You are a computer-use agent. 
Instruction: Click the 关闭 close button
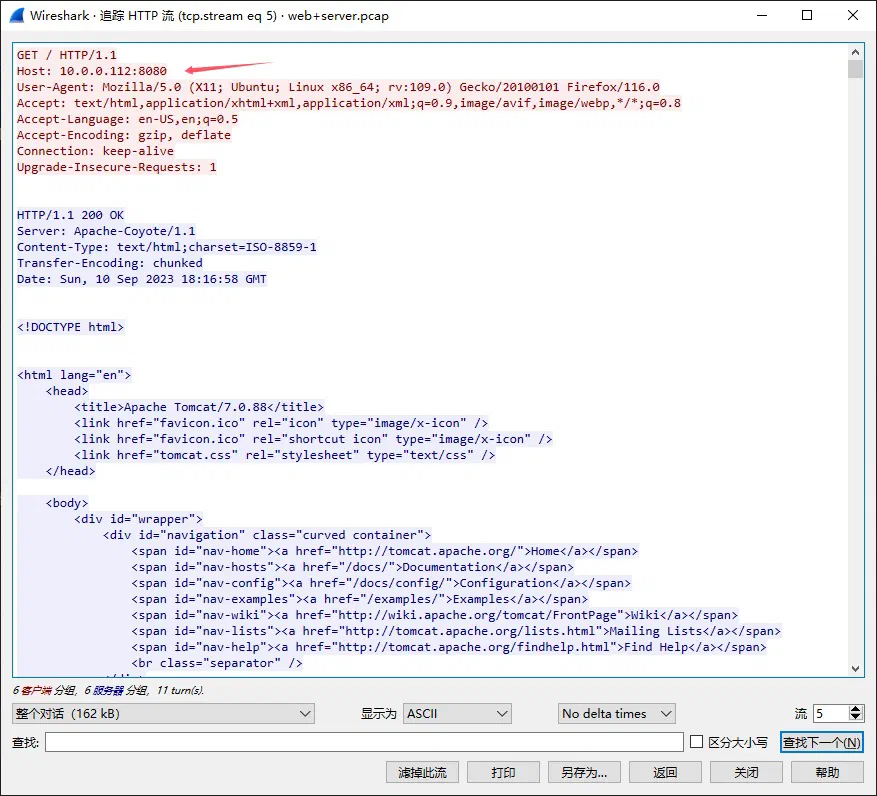tap(746, 773)
